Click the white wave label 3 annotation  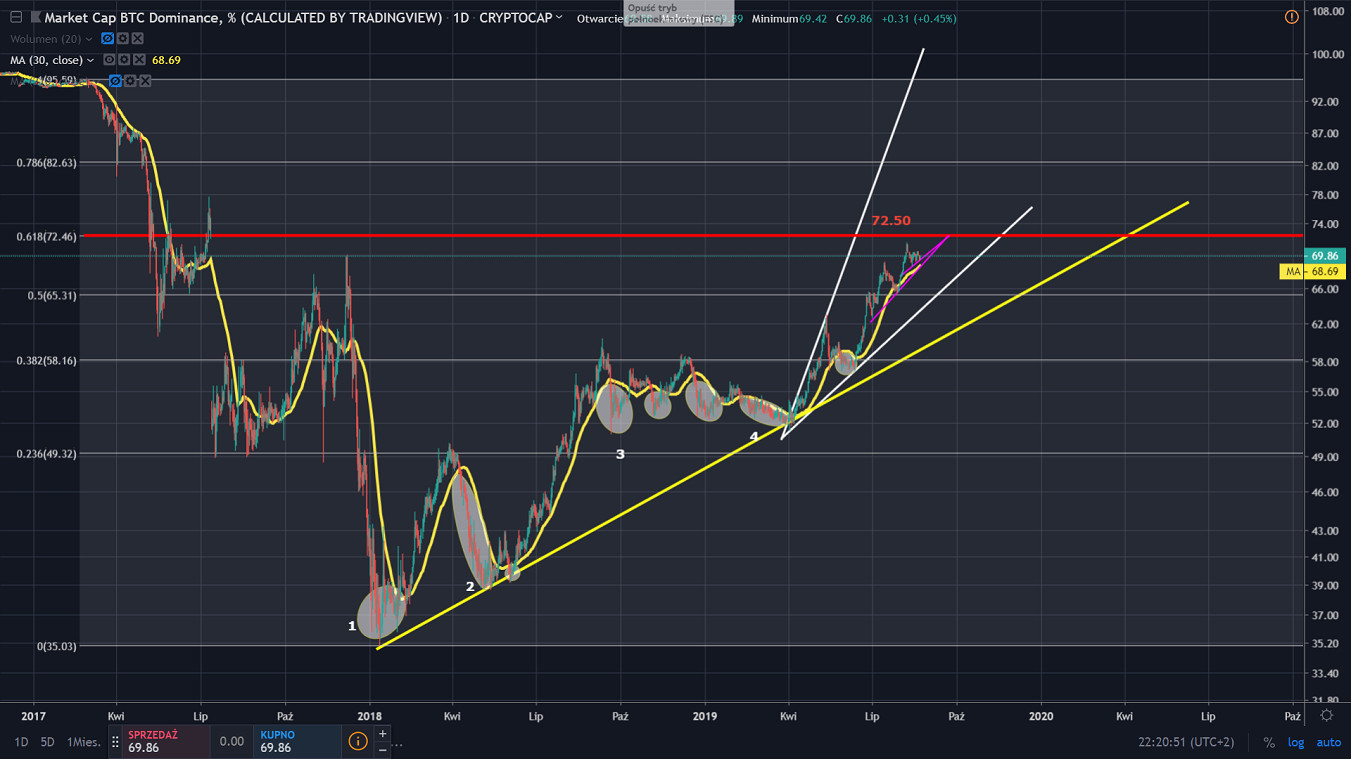620,454
